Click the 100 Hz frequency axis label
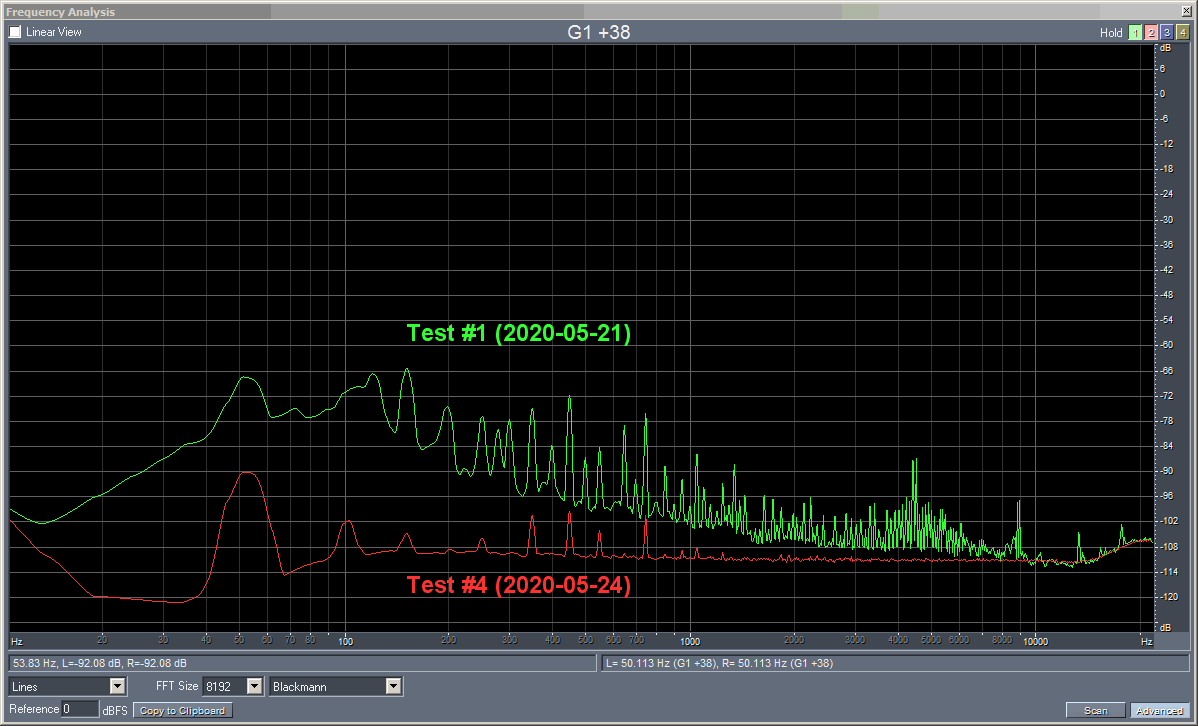Image resolution: width=1198 pixels, height=726 pixels. pyautogui.click(x=345, y=642)
